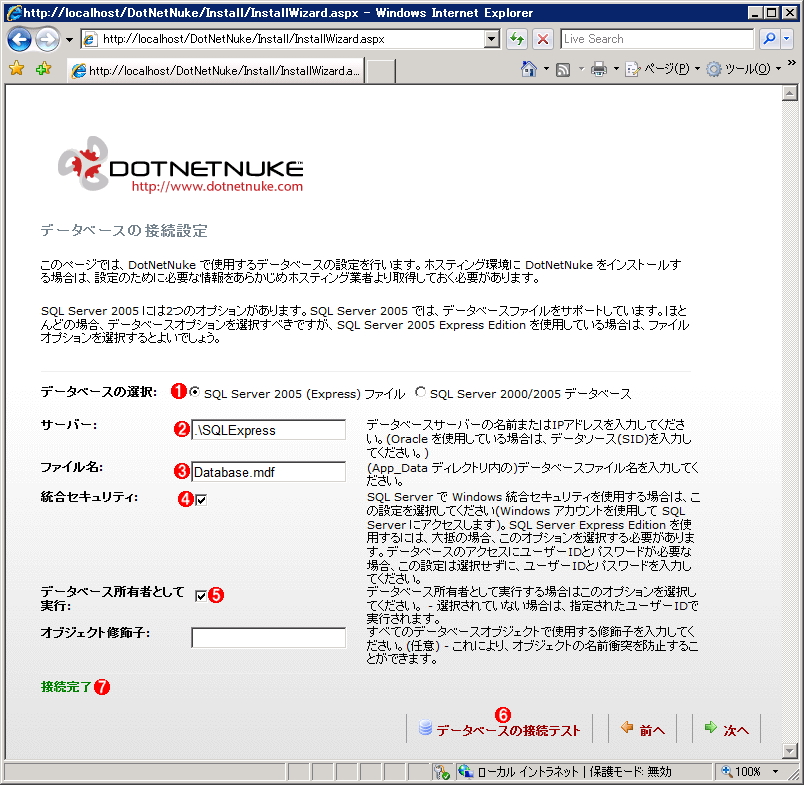Click the security status icon in status bar

pos(442,772)
